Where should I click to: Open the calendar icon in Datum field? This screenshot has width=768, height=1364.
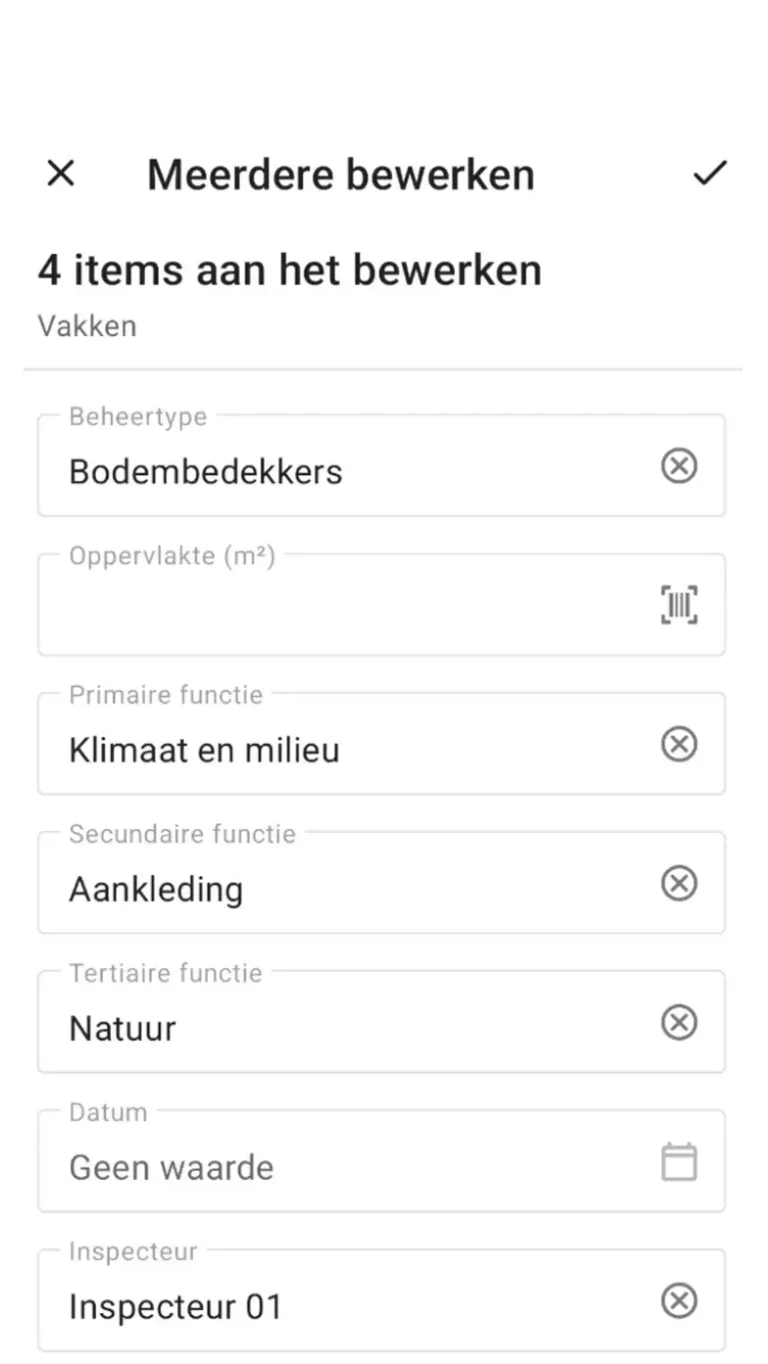[x=679, y=1162]
